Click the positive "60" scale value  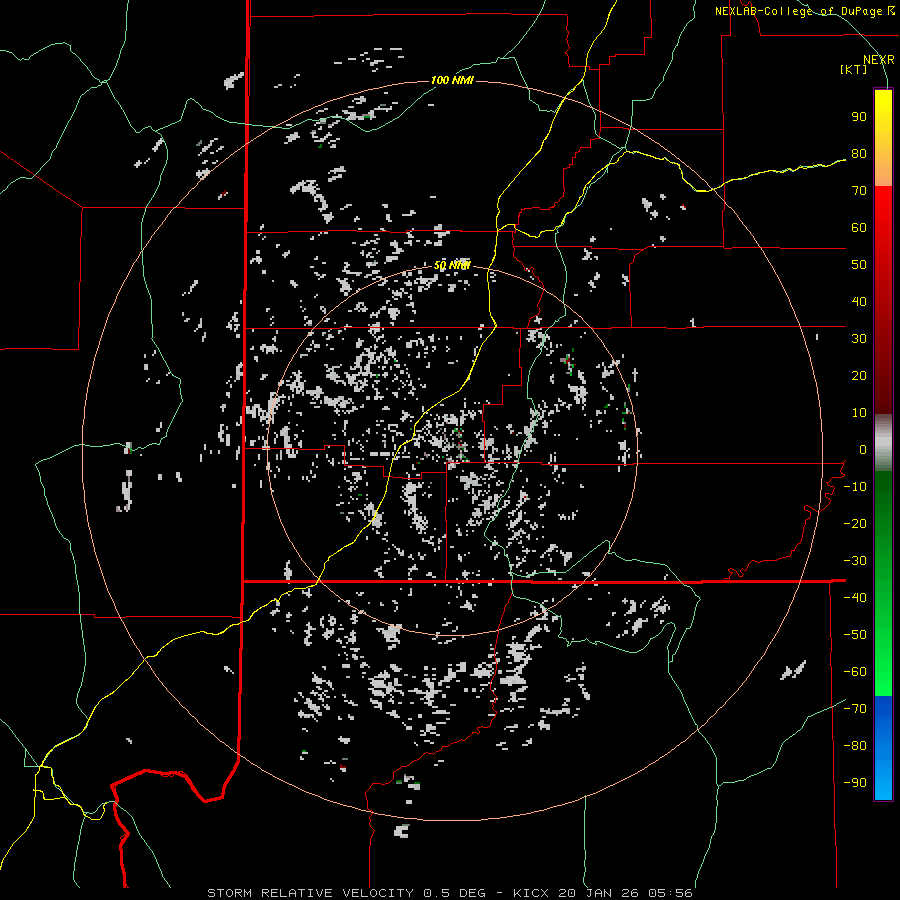[x=859, y=228]
